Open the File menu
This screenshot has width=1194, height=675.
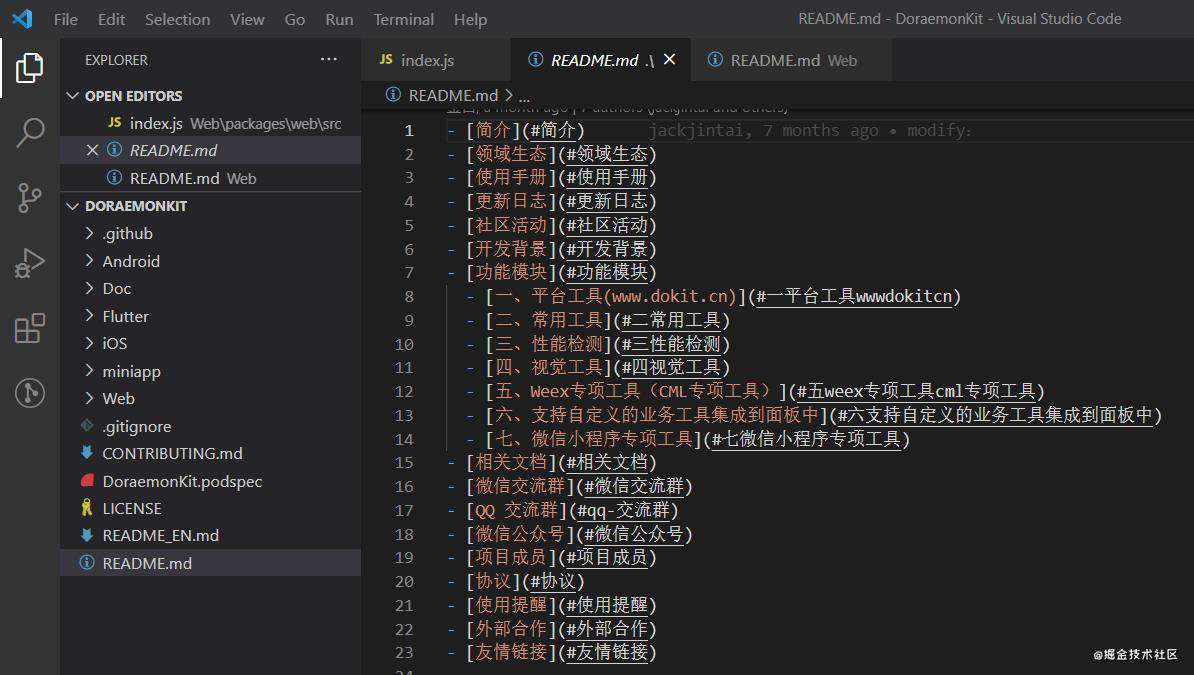tap(65, 19)
